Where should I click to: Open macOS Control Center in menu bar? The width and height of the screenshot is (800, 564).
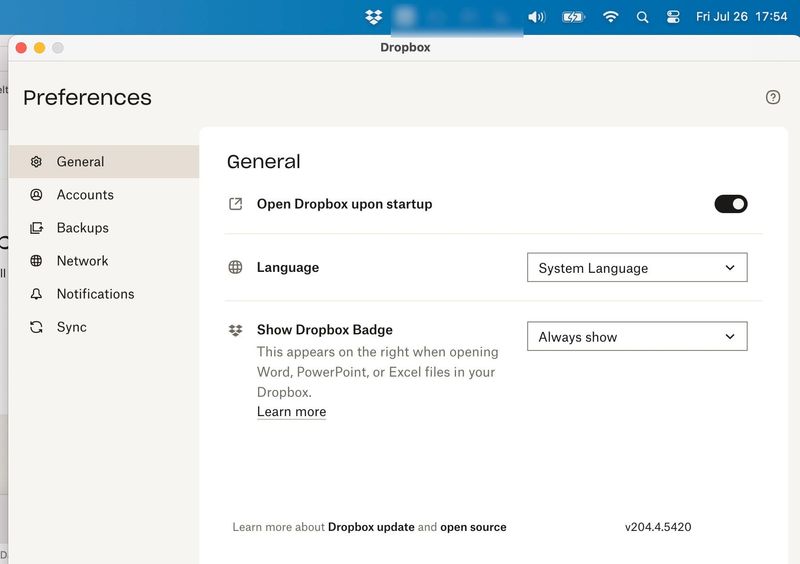[x=672, y=17]
